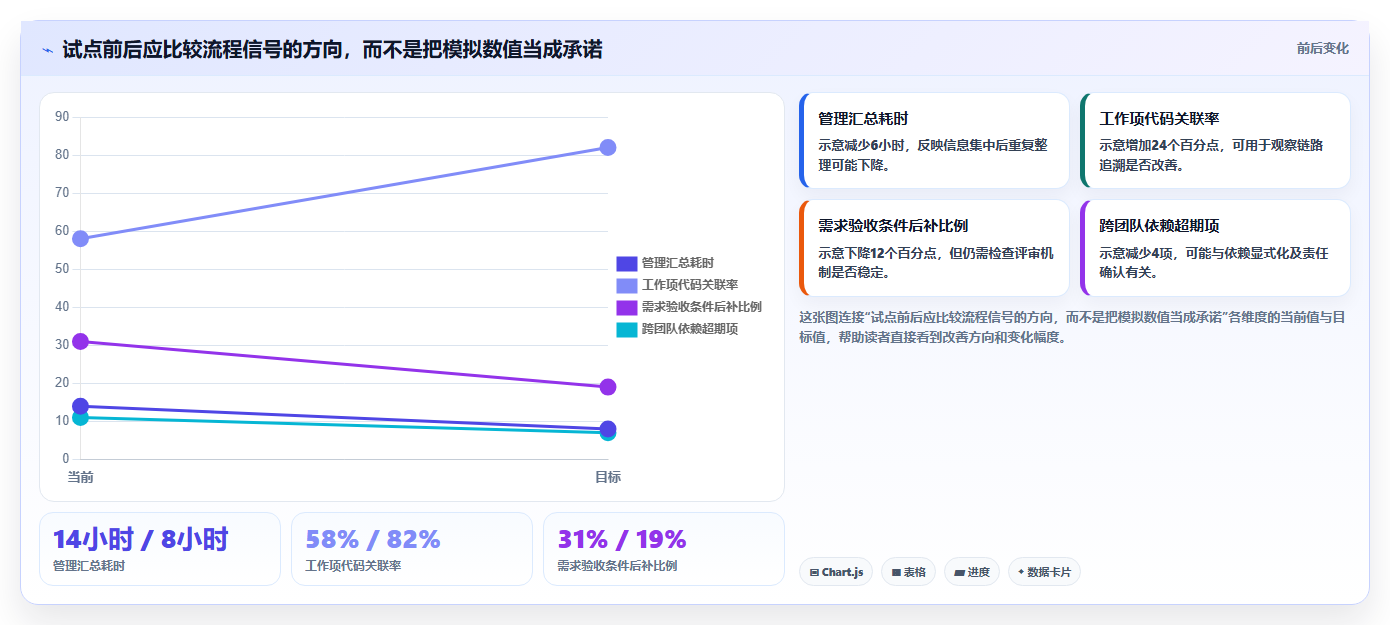Open the 工作项代码关联率 insight card title
This screenshot has height=625, width=1390.
click(1159, 118)
